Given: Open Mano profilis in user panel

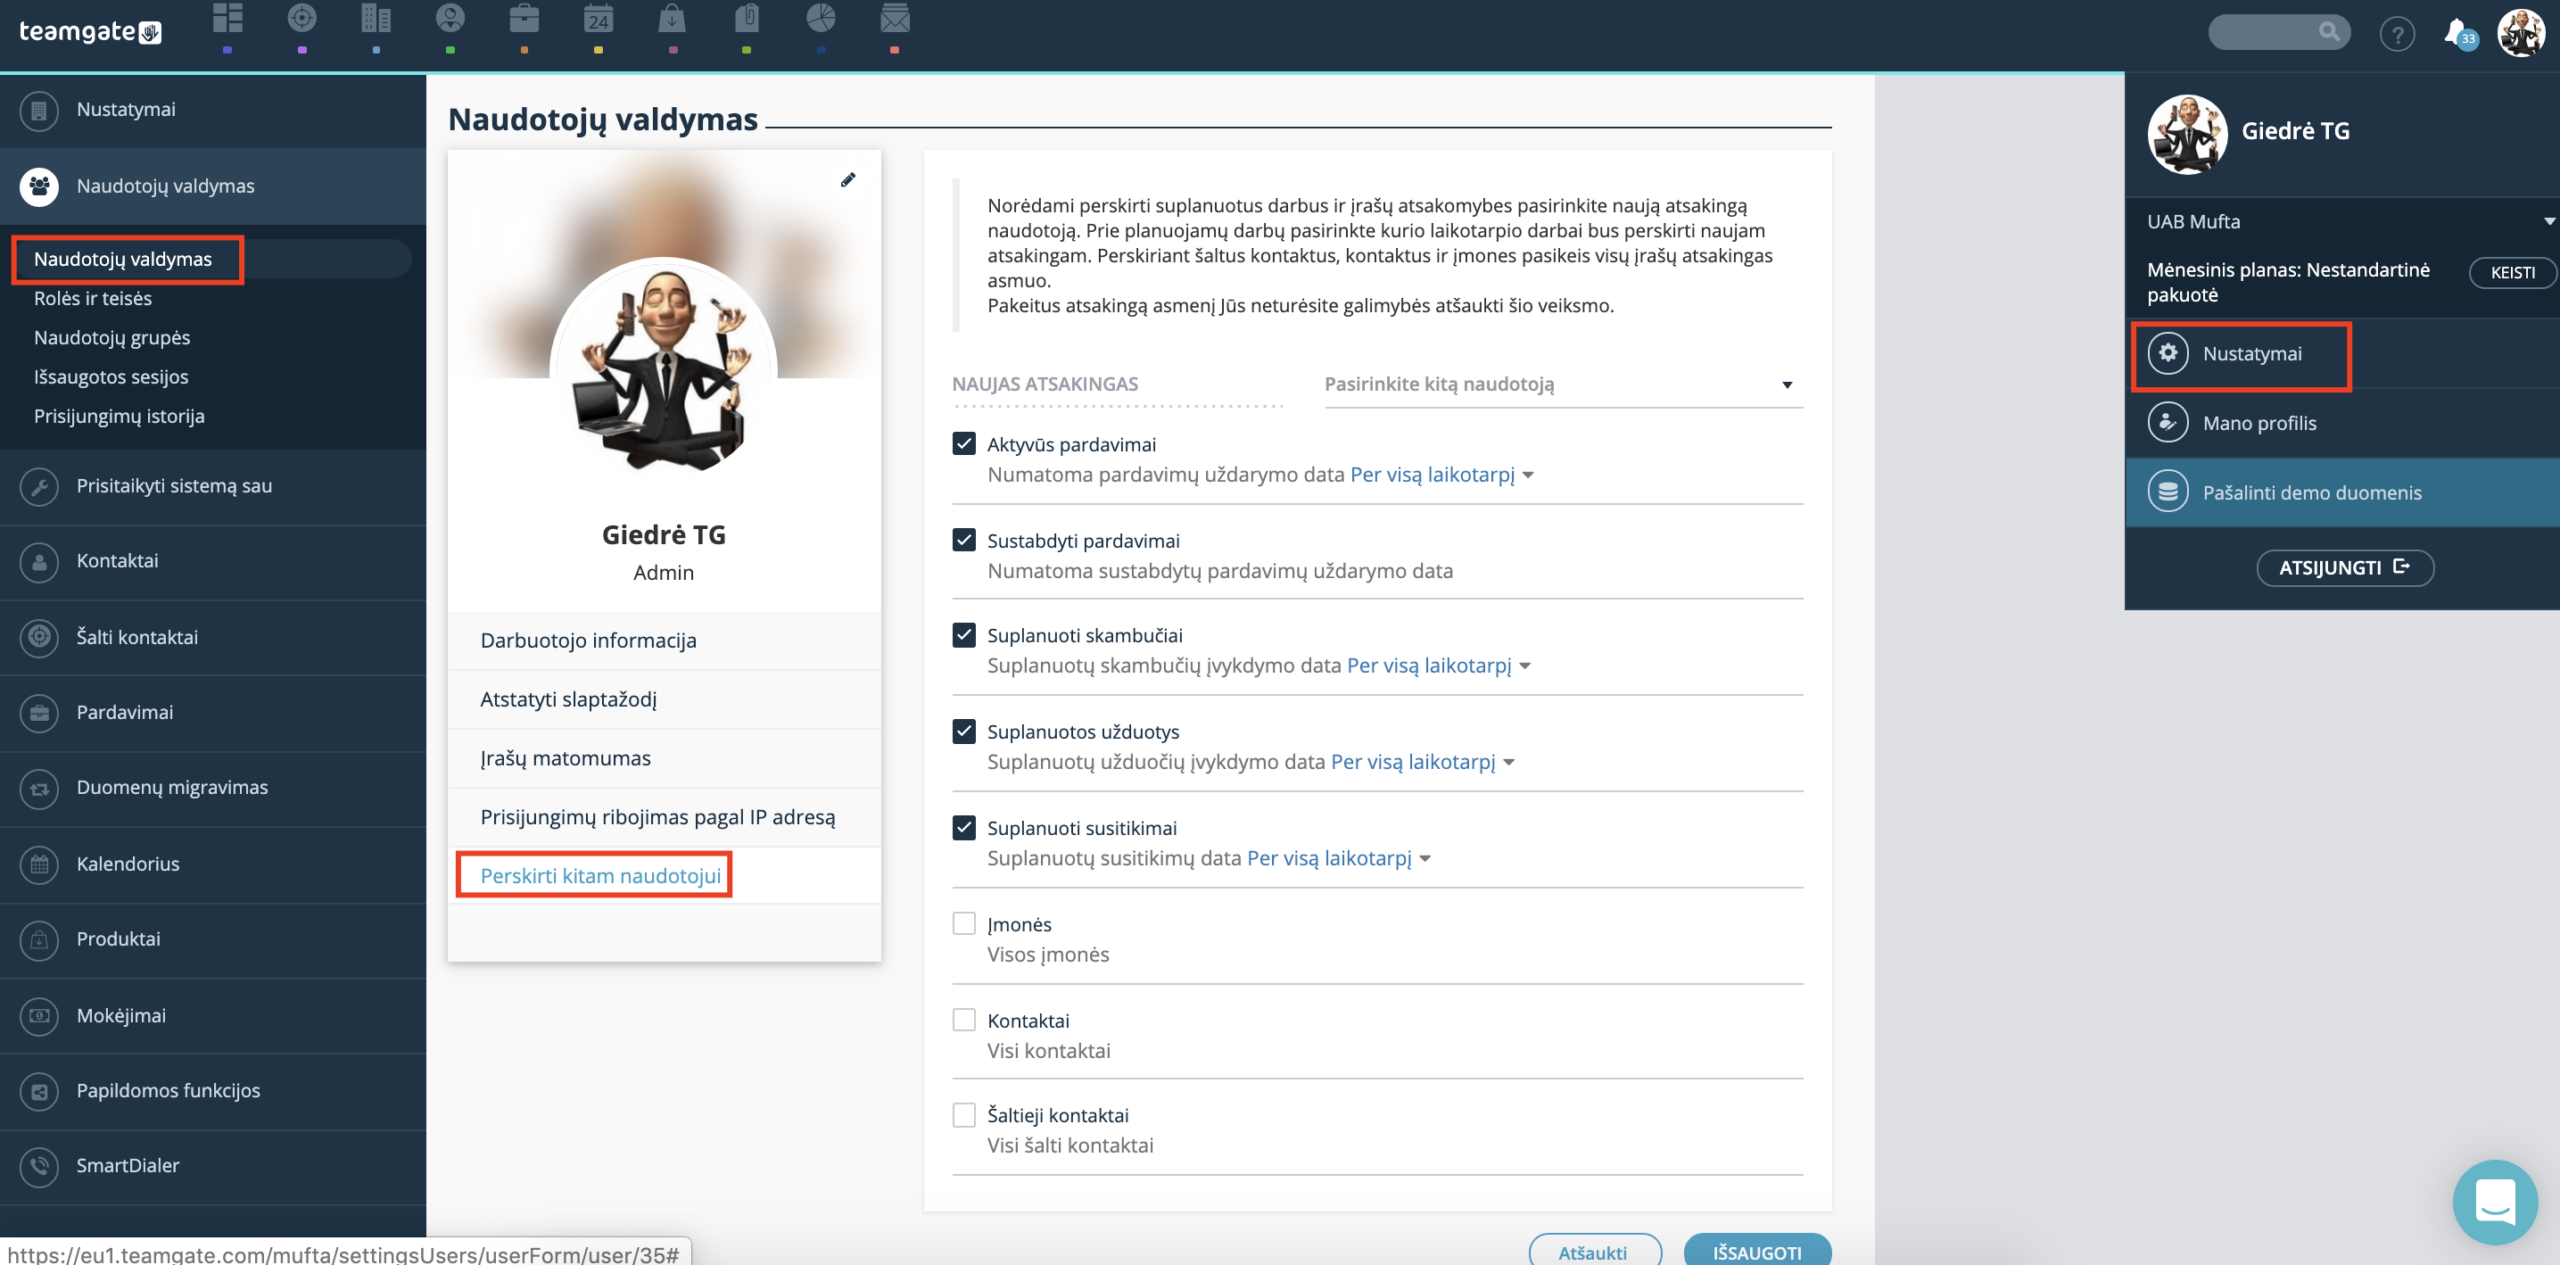Looking at the screenshot, I should (x=2342, y=423).
